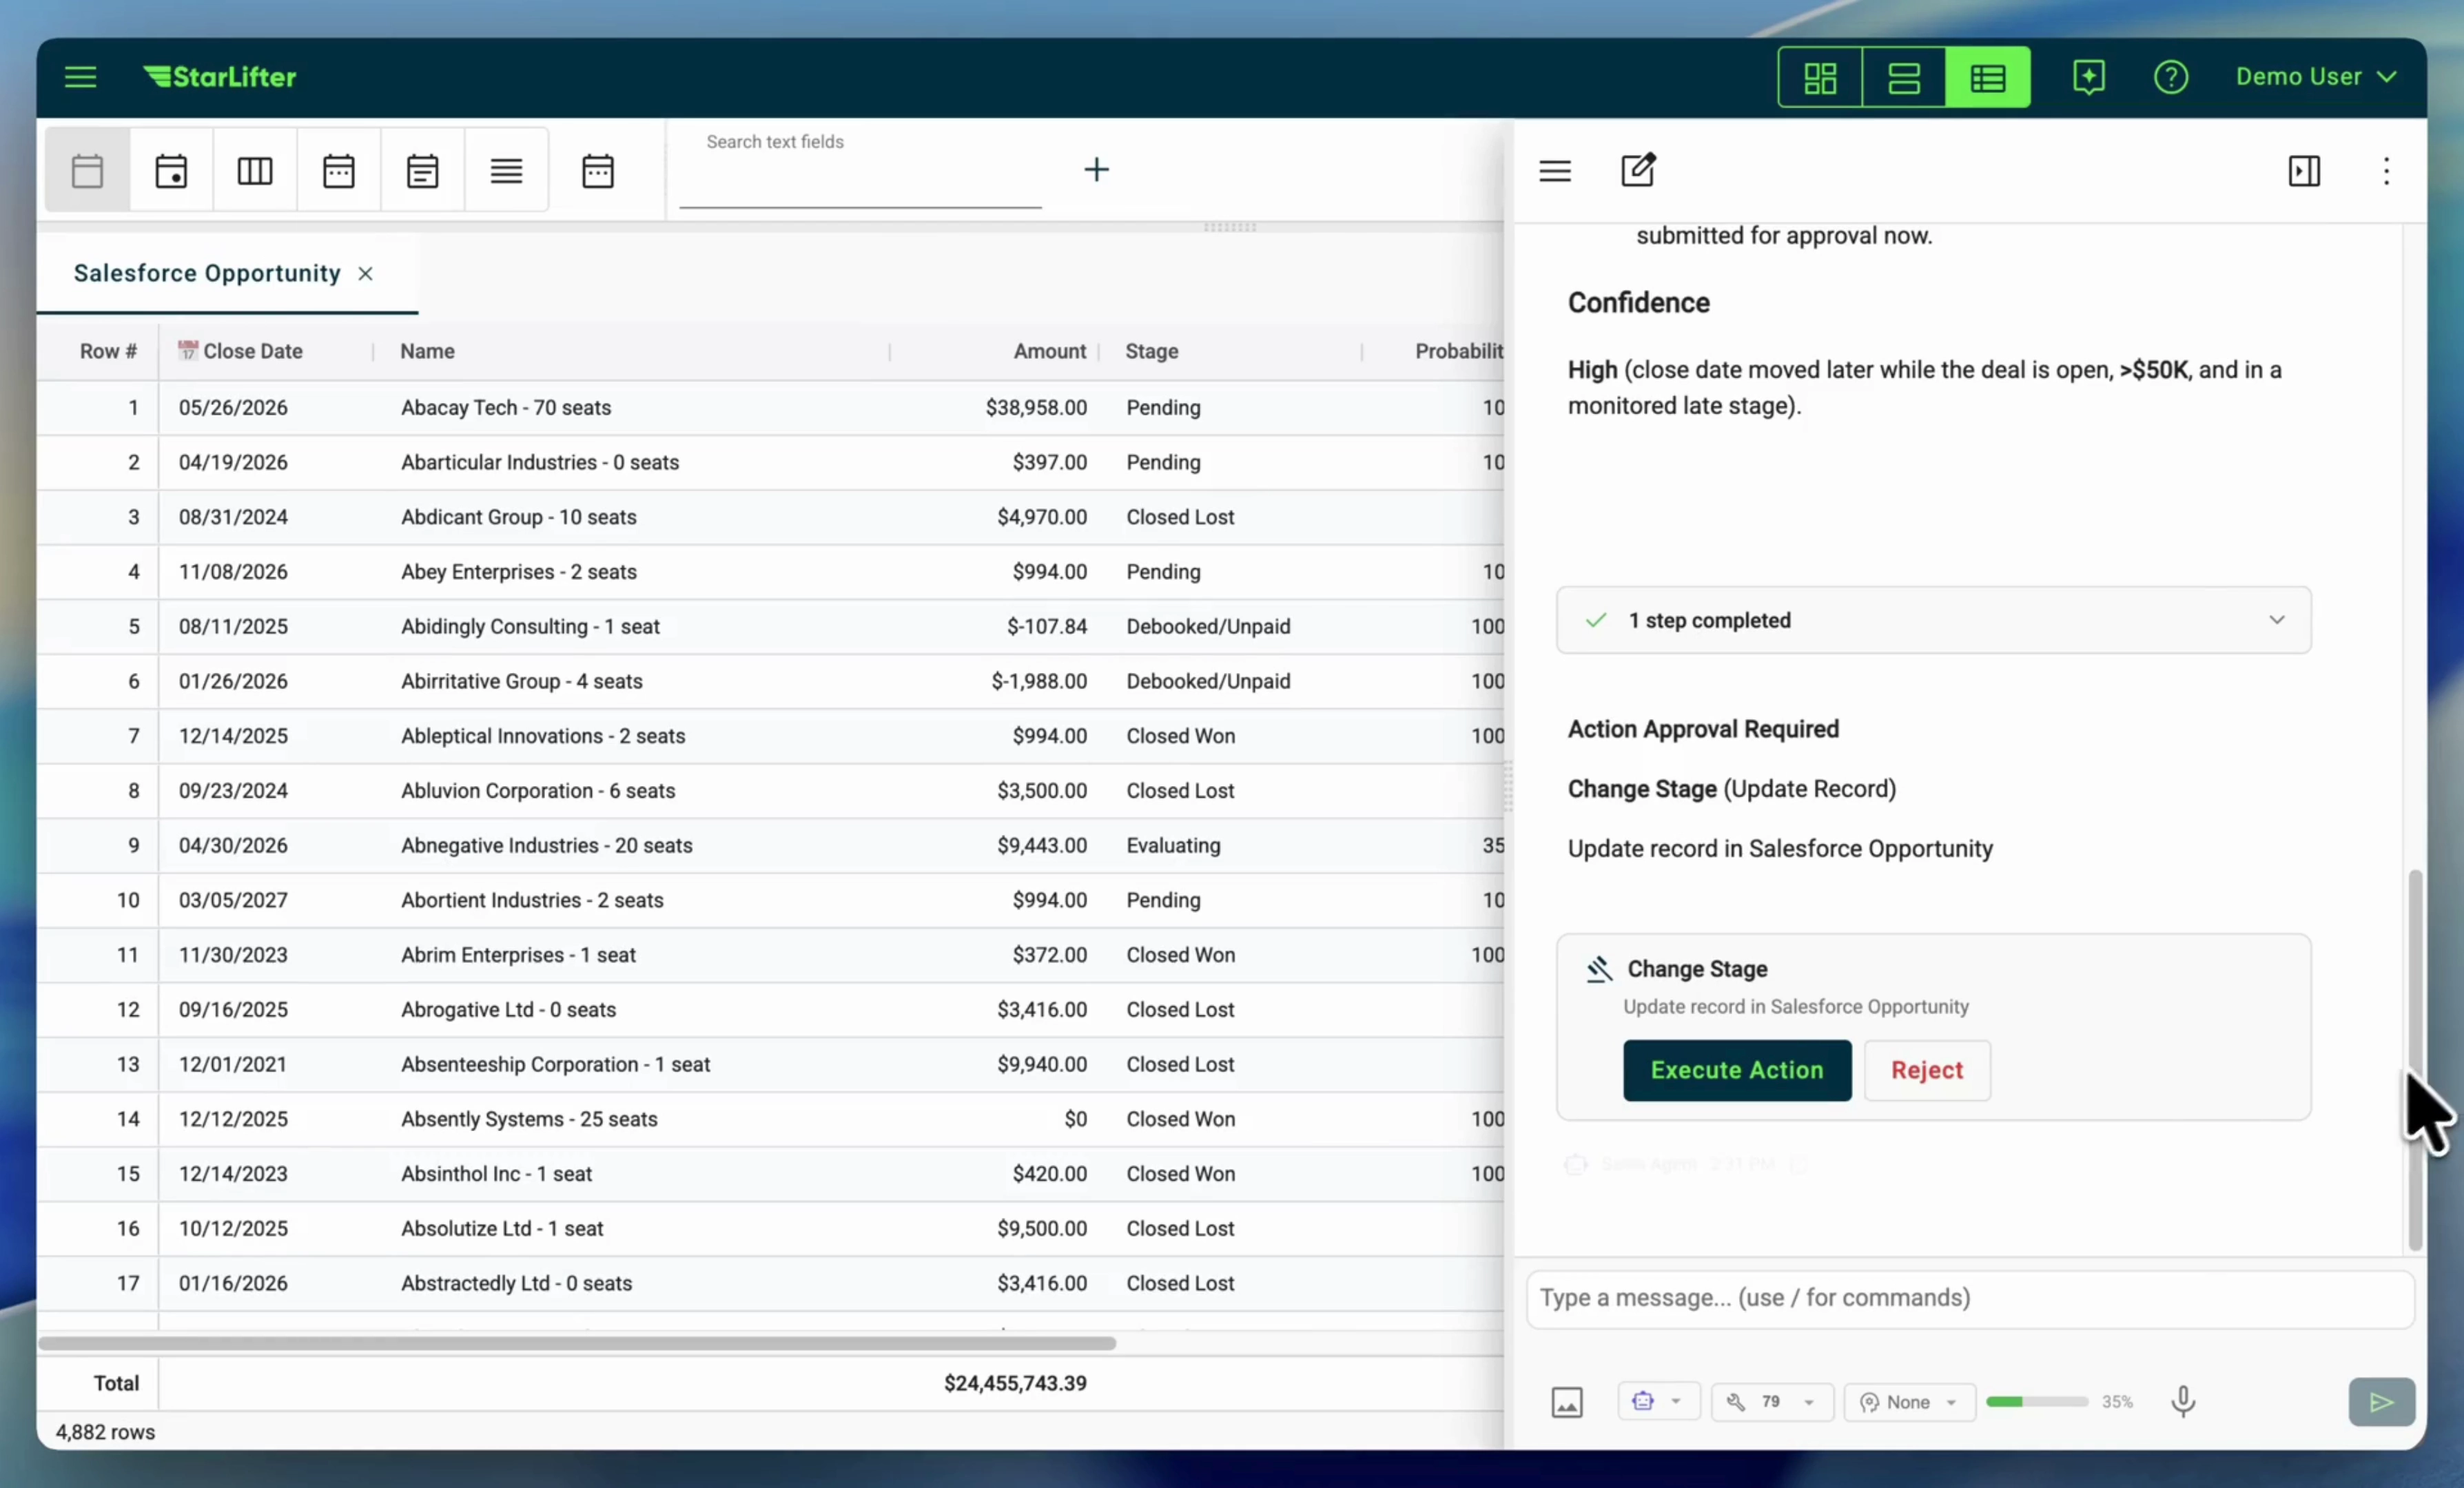Open the tools dropdown showing 79

1771,1402
